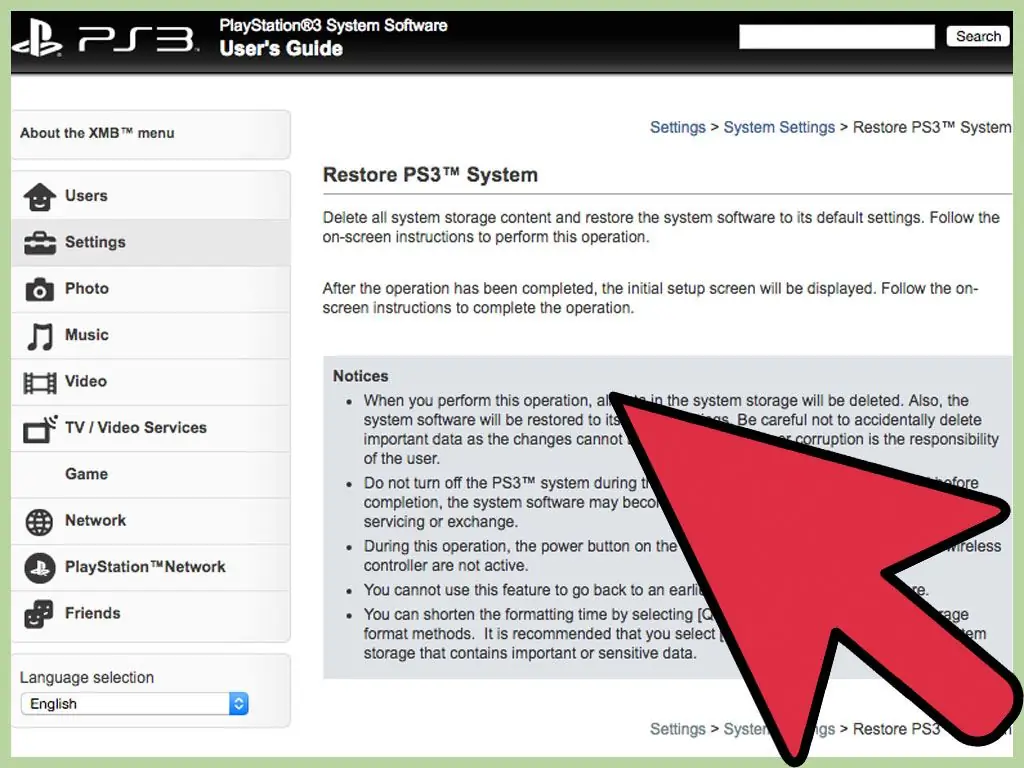1024x768 pixels.
Task: Click the PS3 wordmark logo
Action: pos(137,39)
